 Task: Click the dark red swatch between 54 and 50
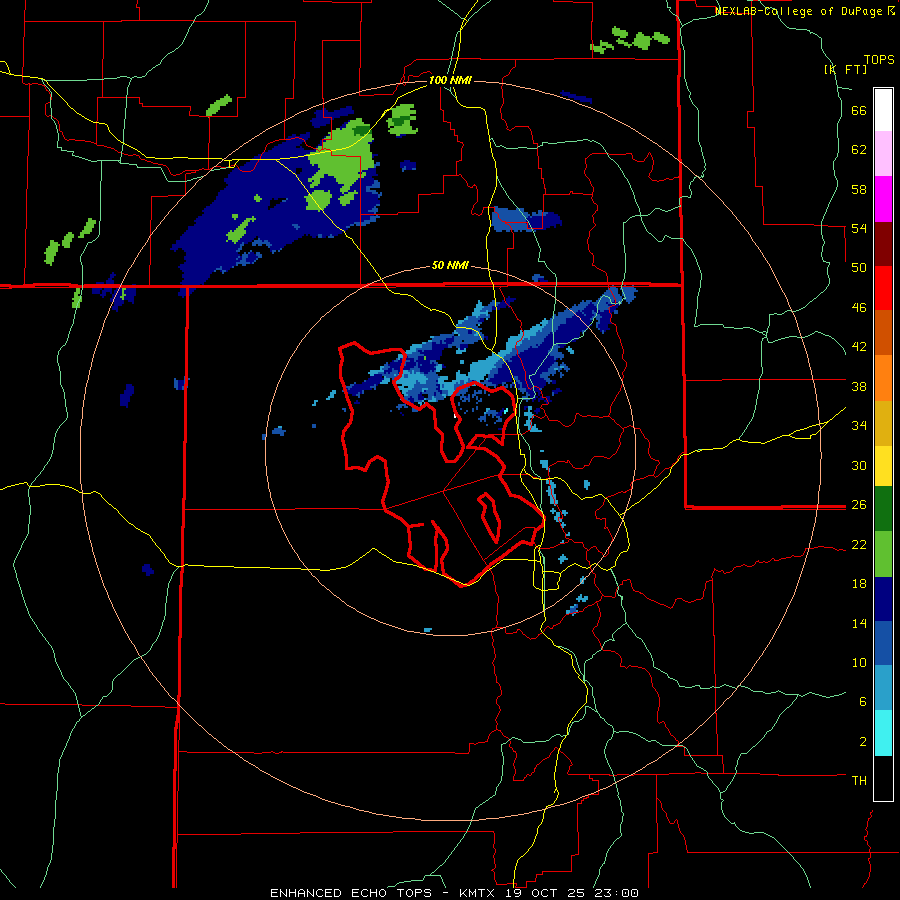883,243
